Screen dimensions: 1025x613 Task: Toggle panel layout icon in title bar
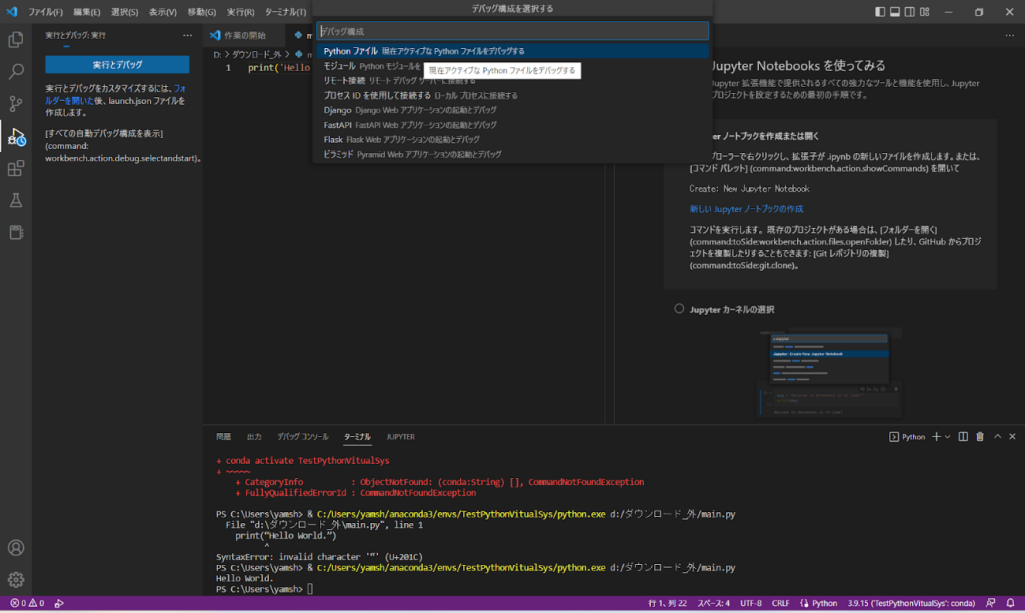(x=895, y=12)
